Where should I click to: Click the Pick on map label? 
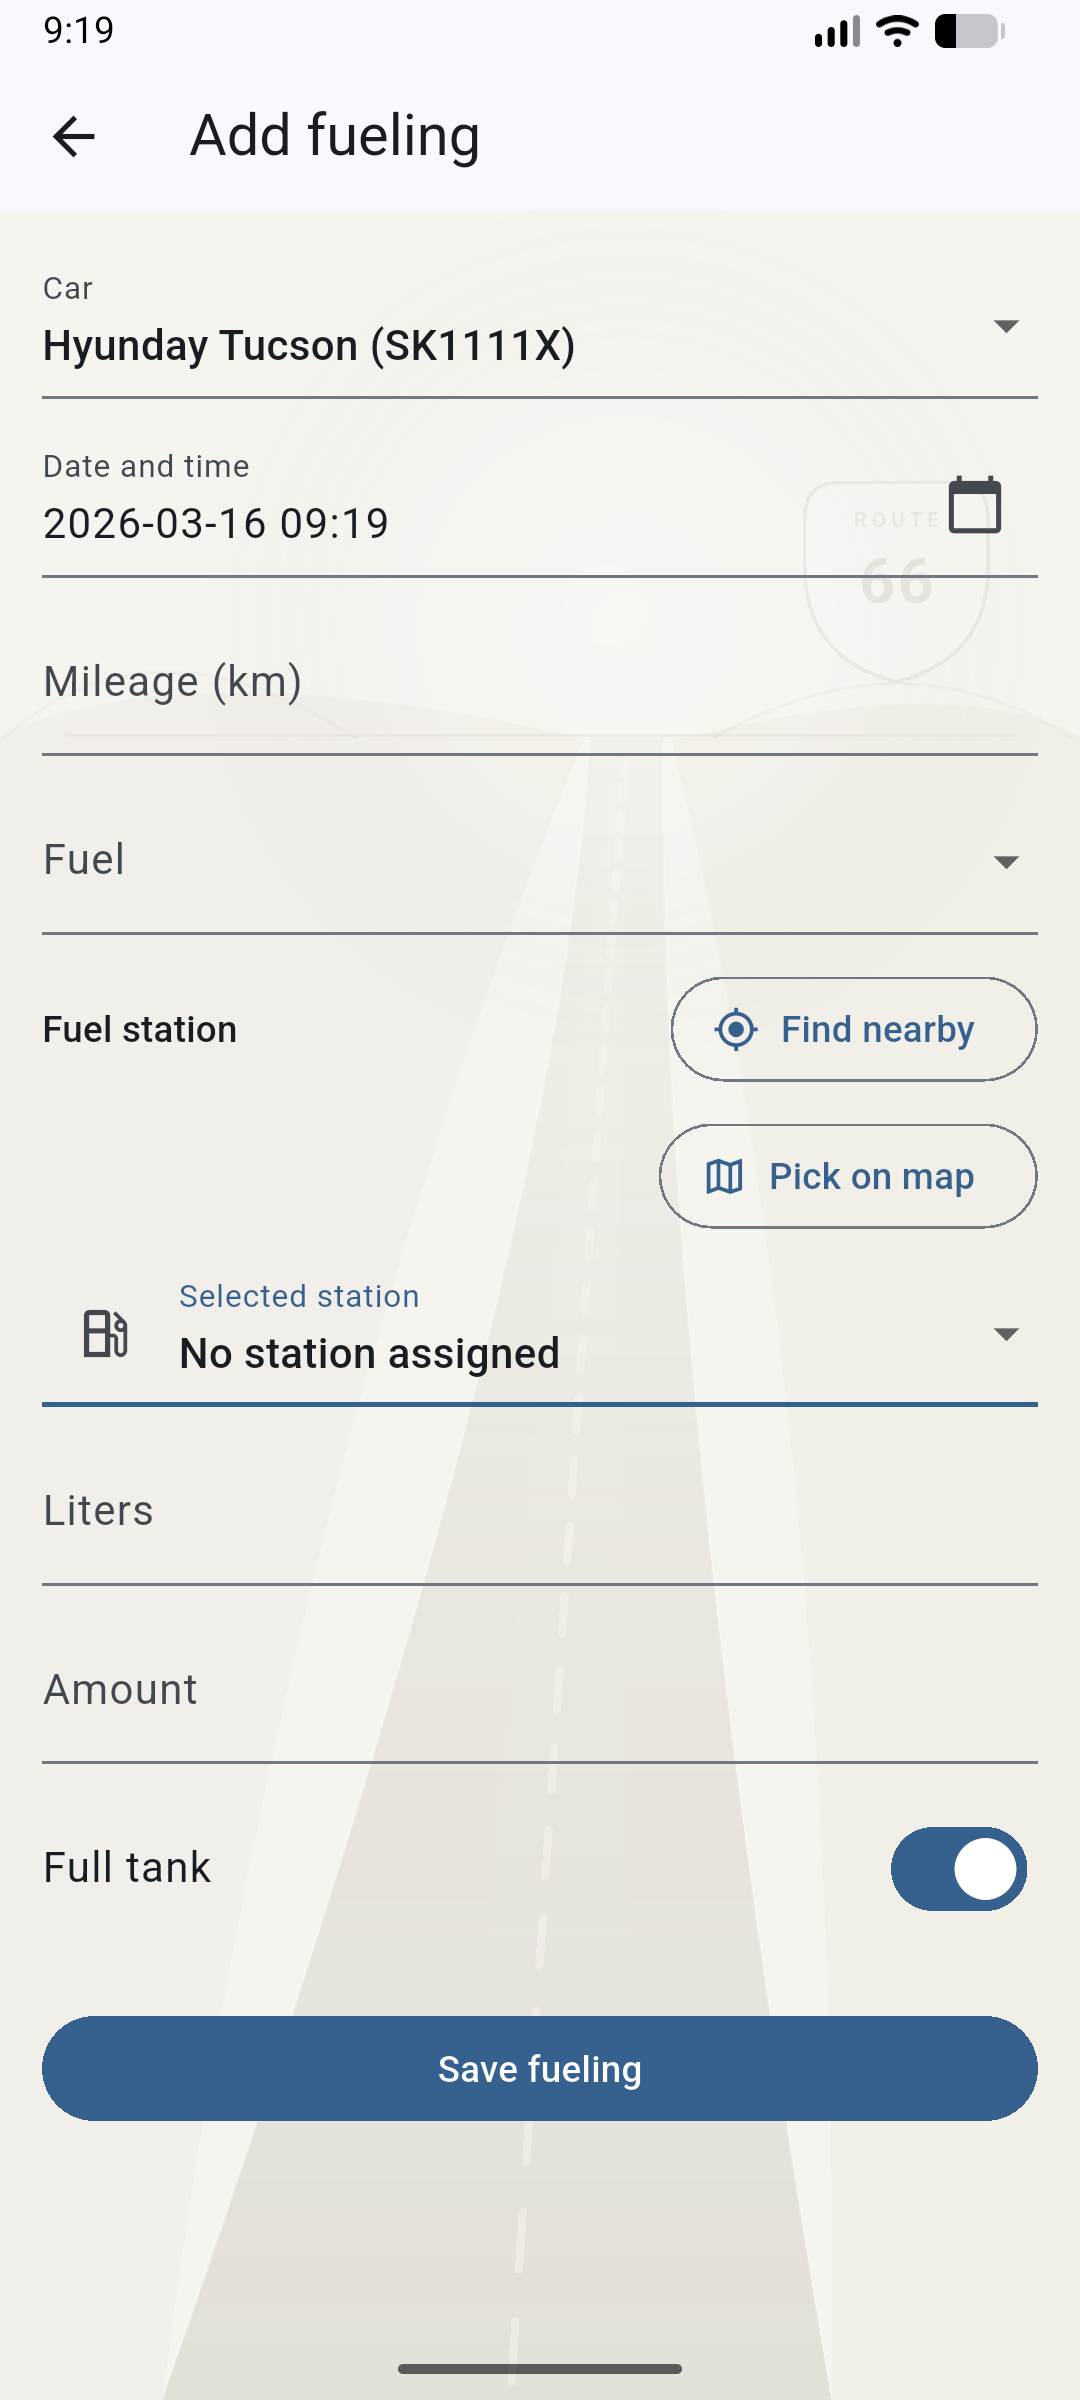(871, 1177)
